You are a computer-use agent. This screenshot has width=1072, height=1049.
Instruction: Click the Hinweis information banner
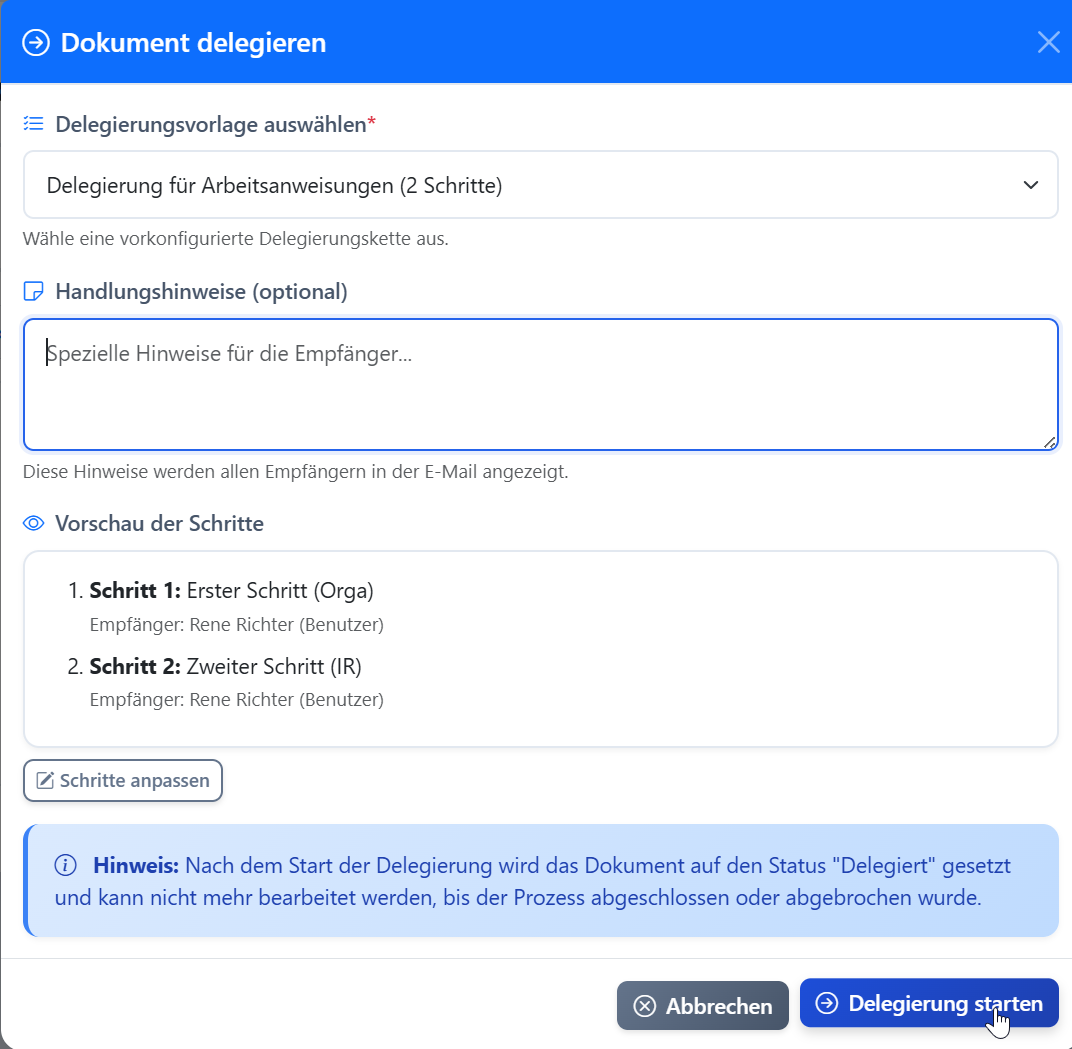coord(540,881)
